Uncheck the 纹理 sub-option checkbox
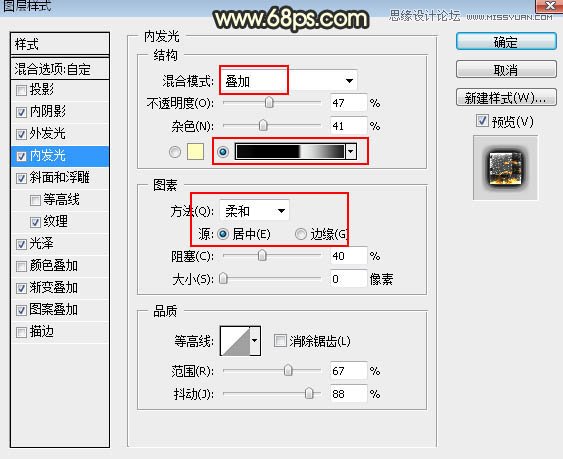Screen dimensions: 563x459 click(35, 222)
